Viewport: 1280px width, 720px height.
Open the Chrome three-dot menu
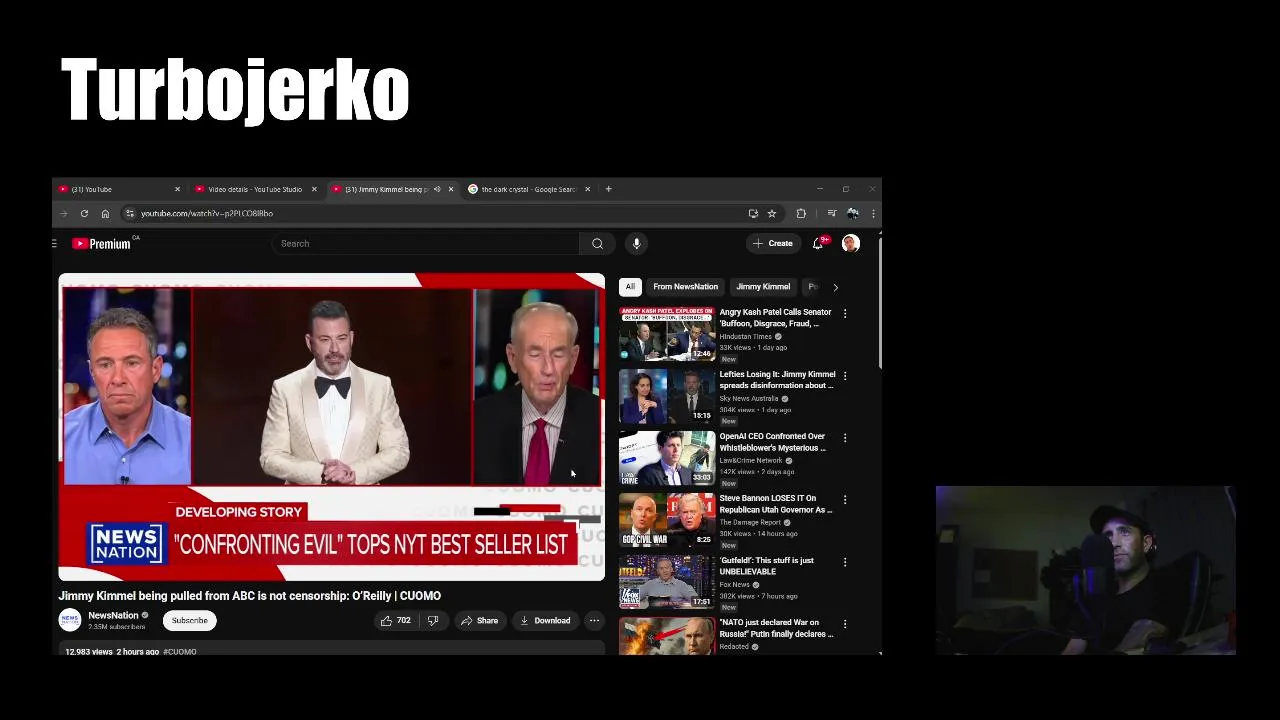pos(873,213)
